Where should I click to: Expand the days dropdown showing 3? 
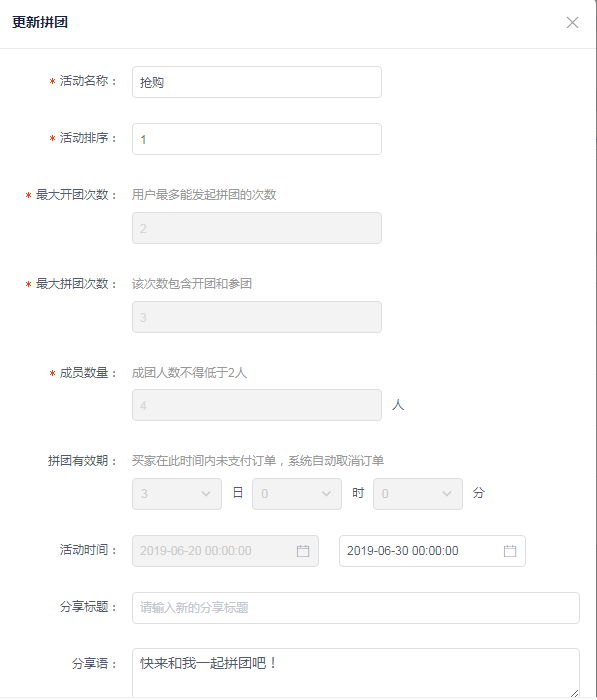click(177, 494)
